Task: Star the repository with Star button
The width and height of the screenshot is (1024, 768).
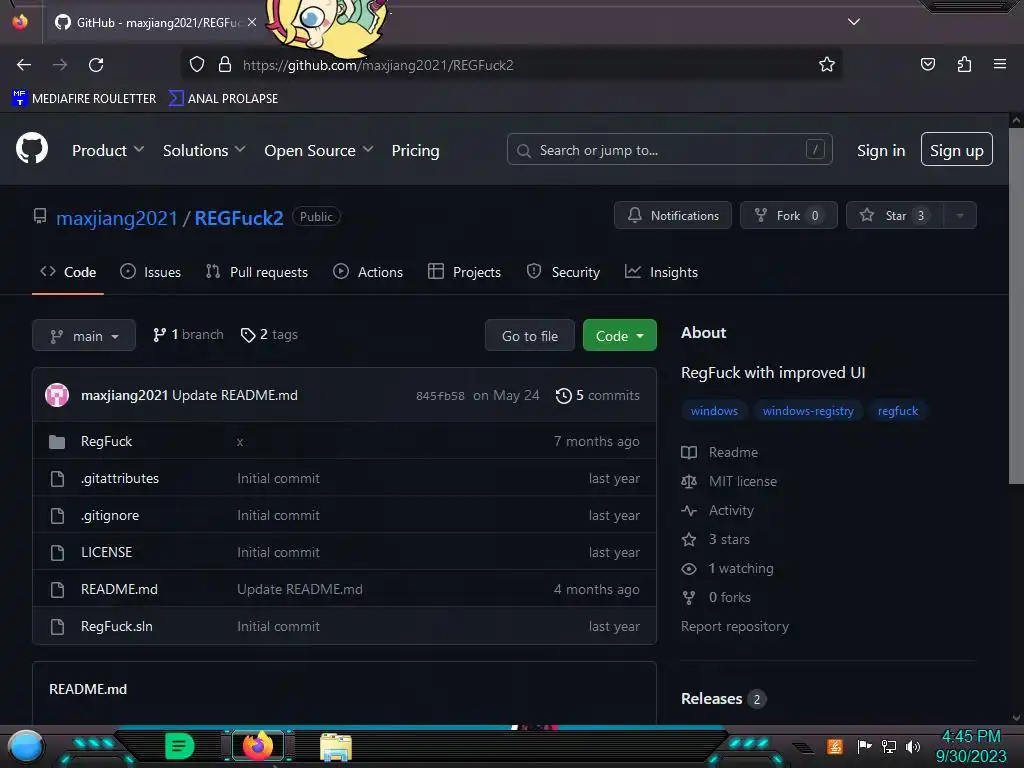Action: pyautogui.click(x=895, y=215)
